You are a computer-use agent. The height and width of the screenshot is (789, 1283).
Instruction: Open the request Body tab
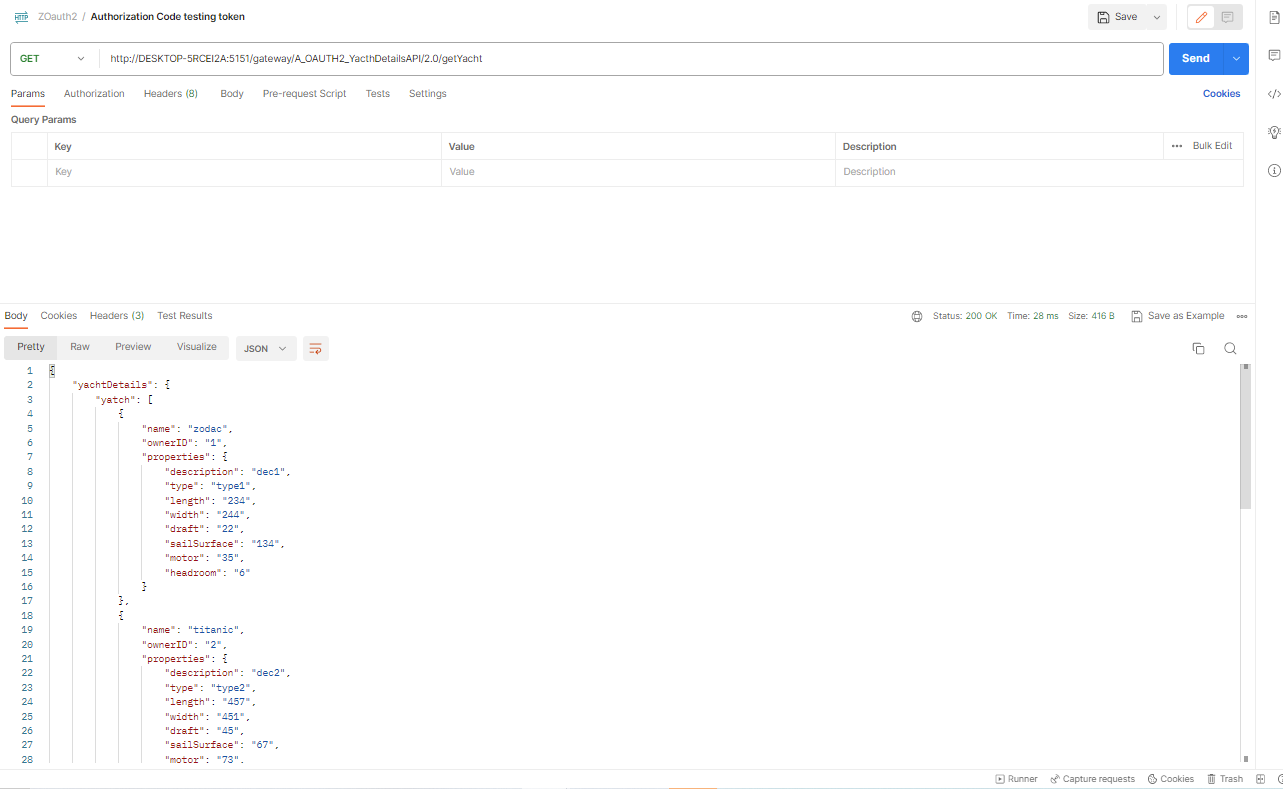click(232, 94)
